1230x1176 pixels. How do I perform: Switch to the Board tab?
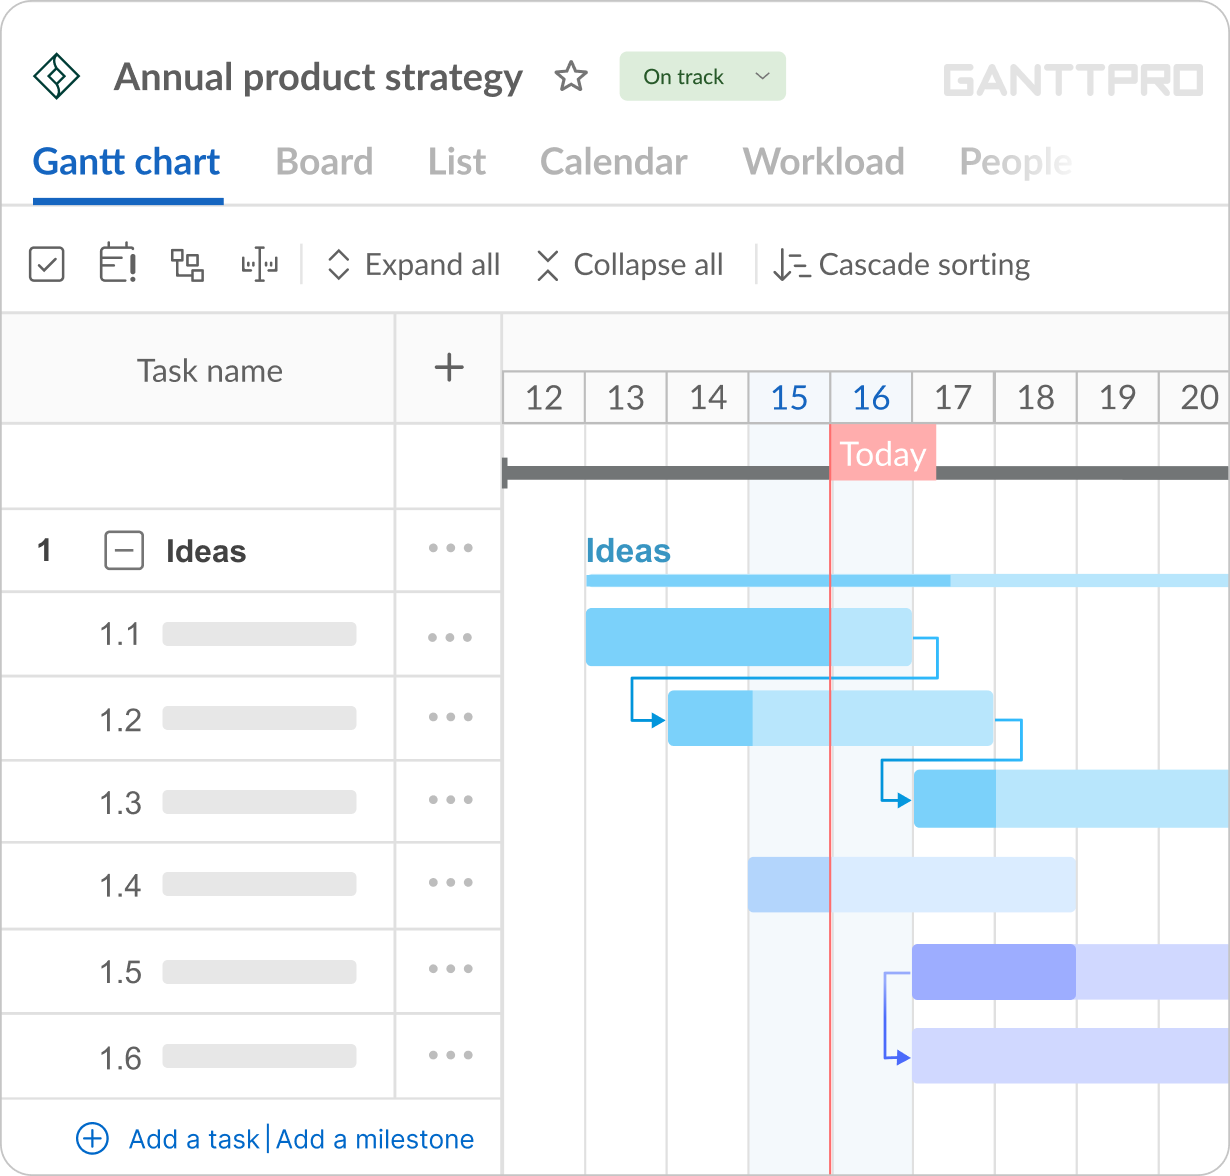point(324,162)
